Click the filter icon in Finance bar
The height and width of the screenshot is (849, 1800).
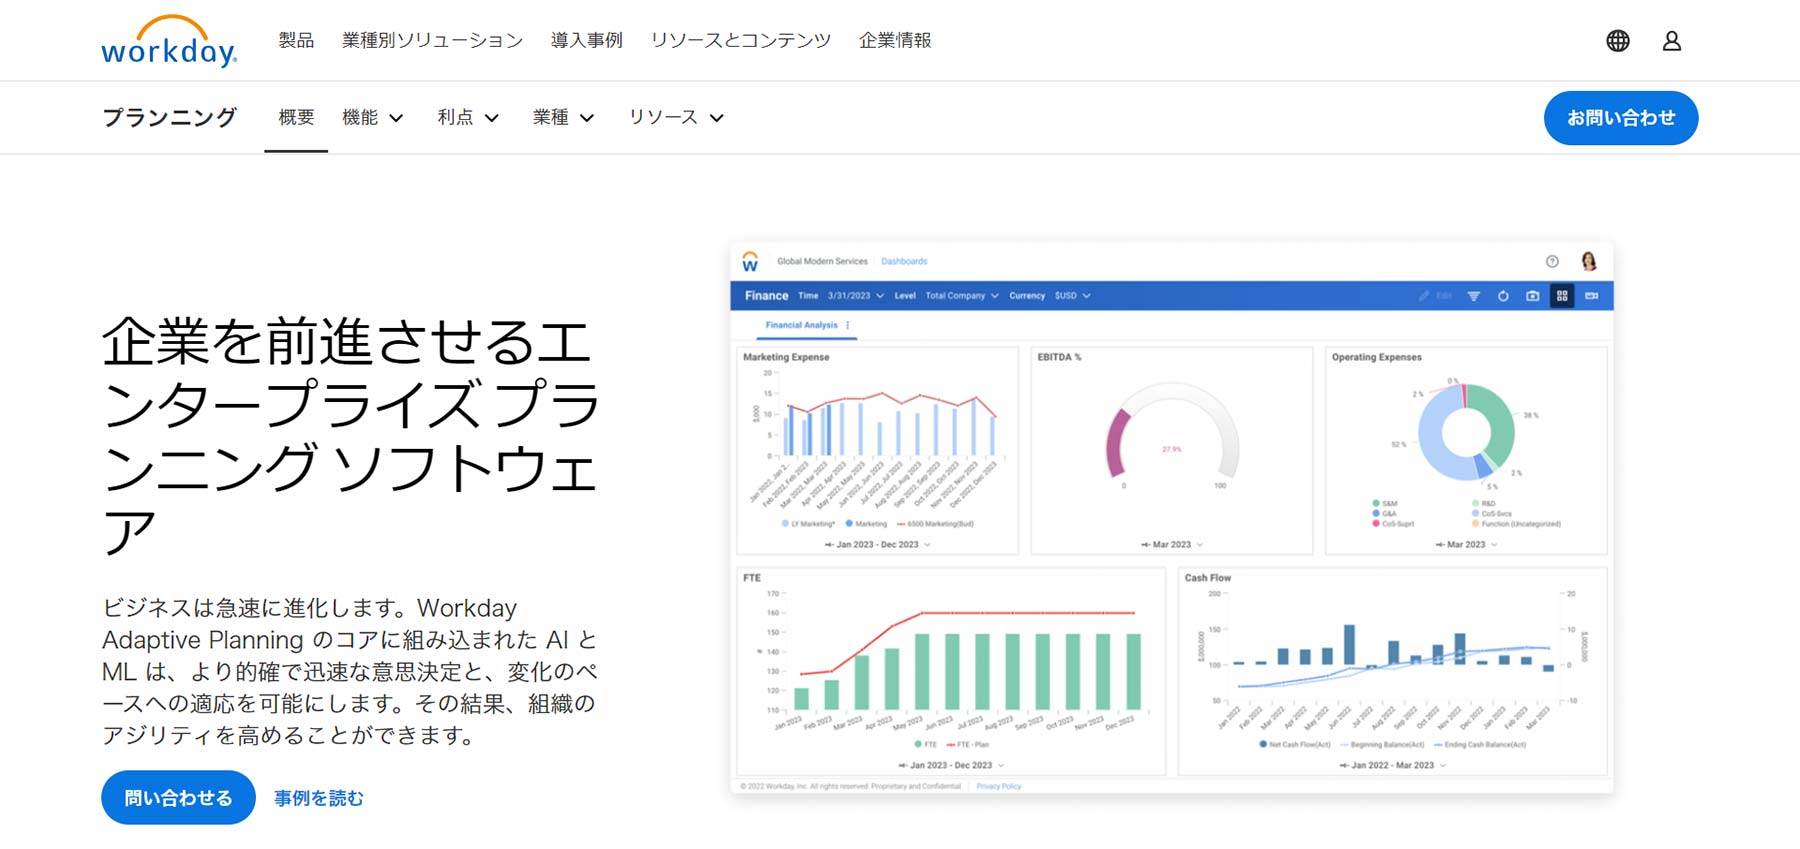click(1474, 296)
